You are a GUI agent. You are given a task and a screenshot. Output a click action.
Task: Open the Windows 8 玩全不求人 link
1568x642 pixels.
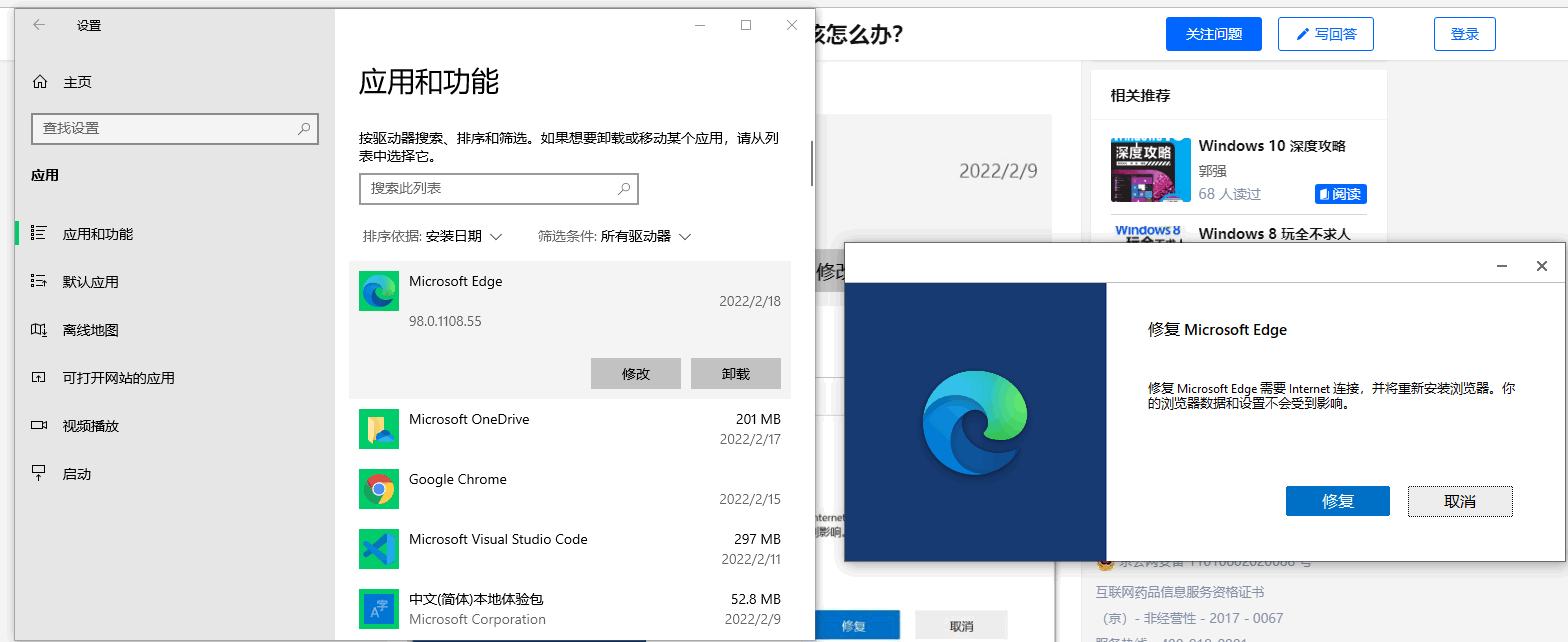(x=1274, y=234)
